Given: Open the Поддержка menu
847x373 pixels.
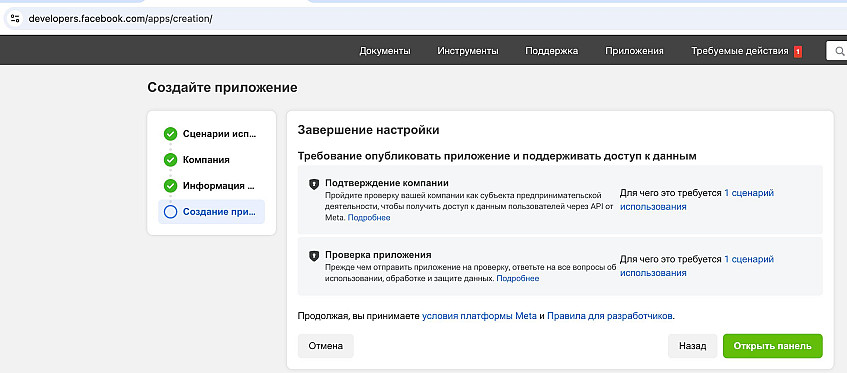Looking at the screenshot, I should pyautogui.click(x=552, y=51).
